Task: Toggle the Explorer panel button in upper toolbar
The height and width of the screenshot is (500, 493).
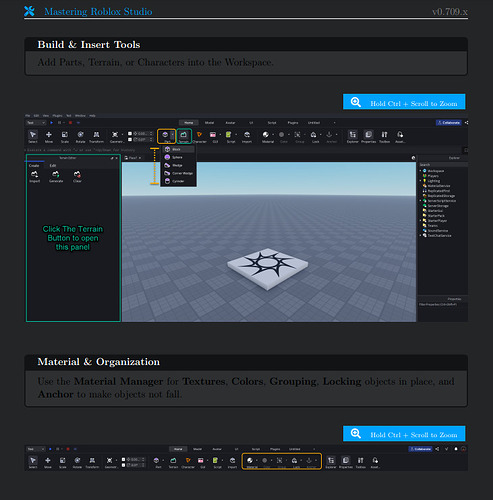Action: pos(352,136)
